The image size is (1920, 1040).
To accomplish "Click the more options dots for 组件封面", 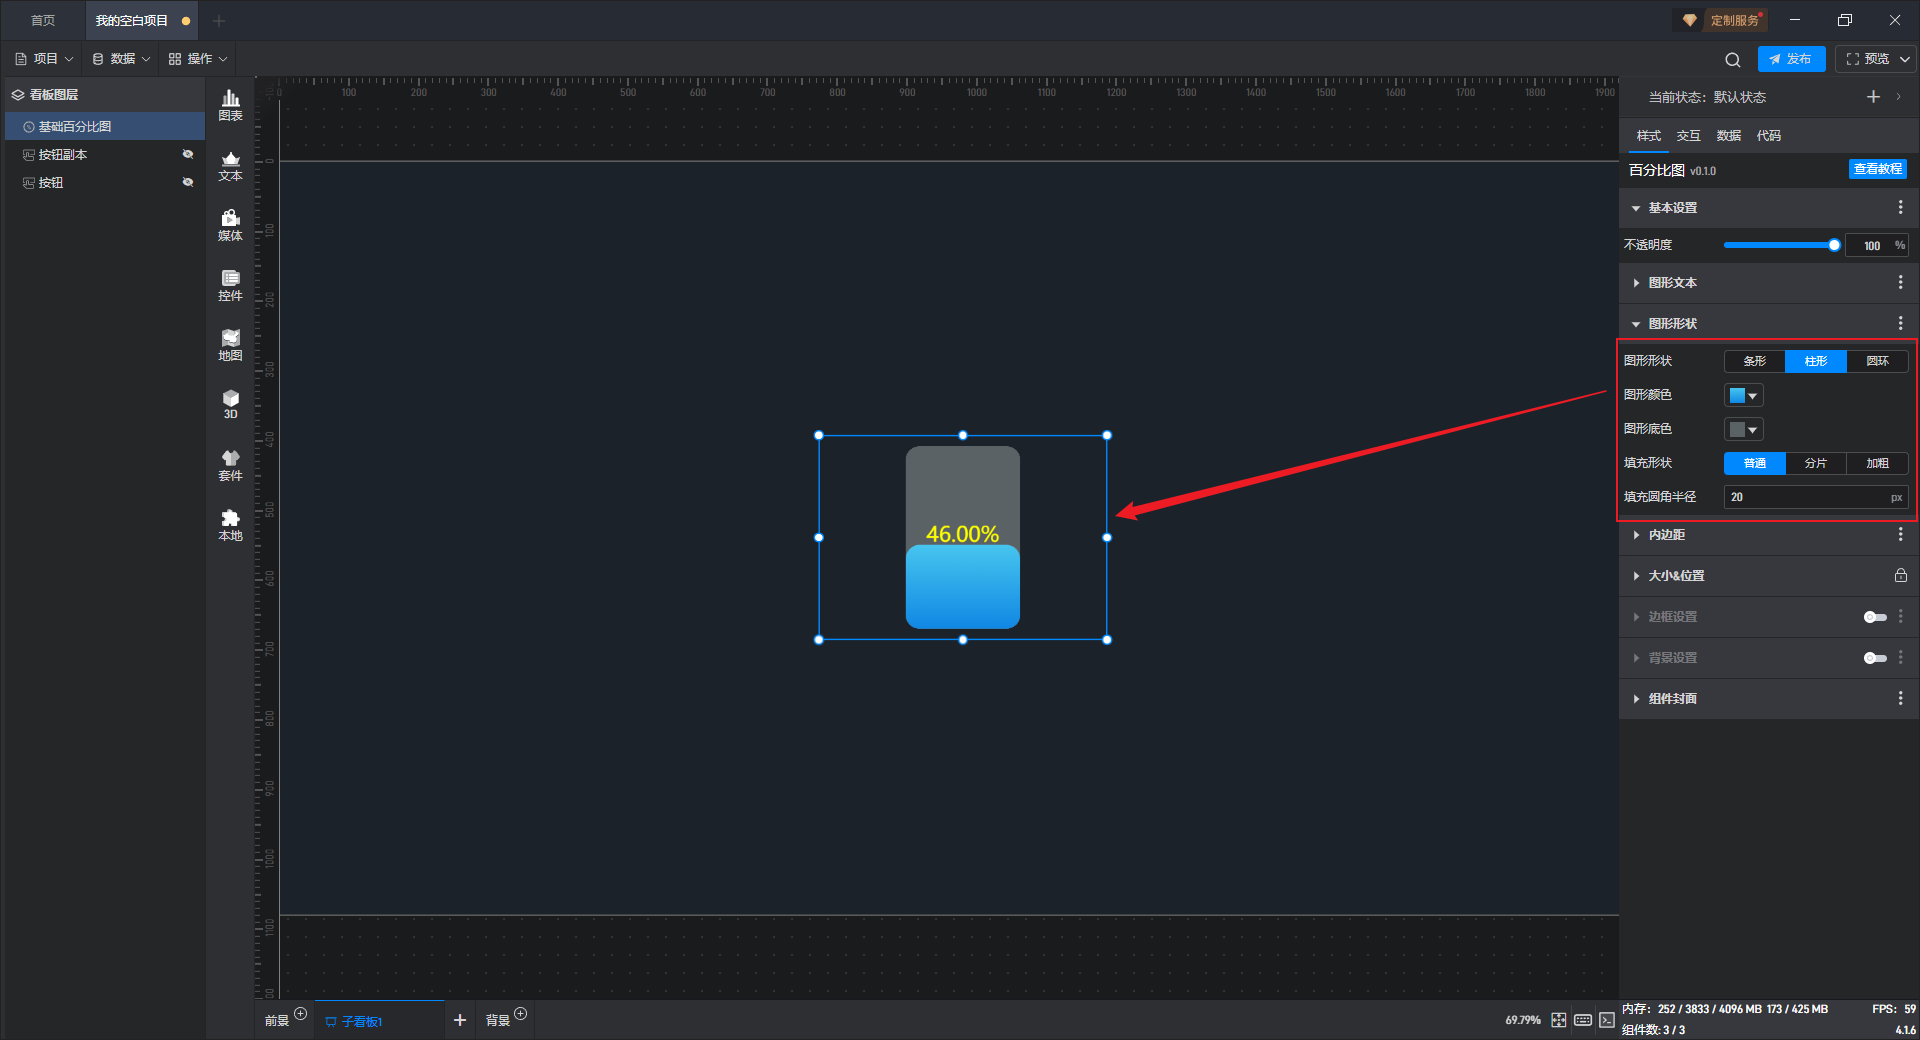I will [x=1900, y=698].
